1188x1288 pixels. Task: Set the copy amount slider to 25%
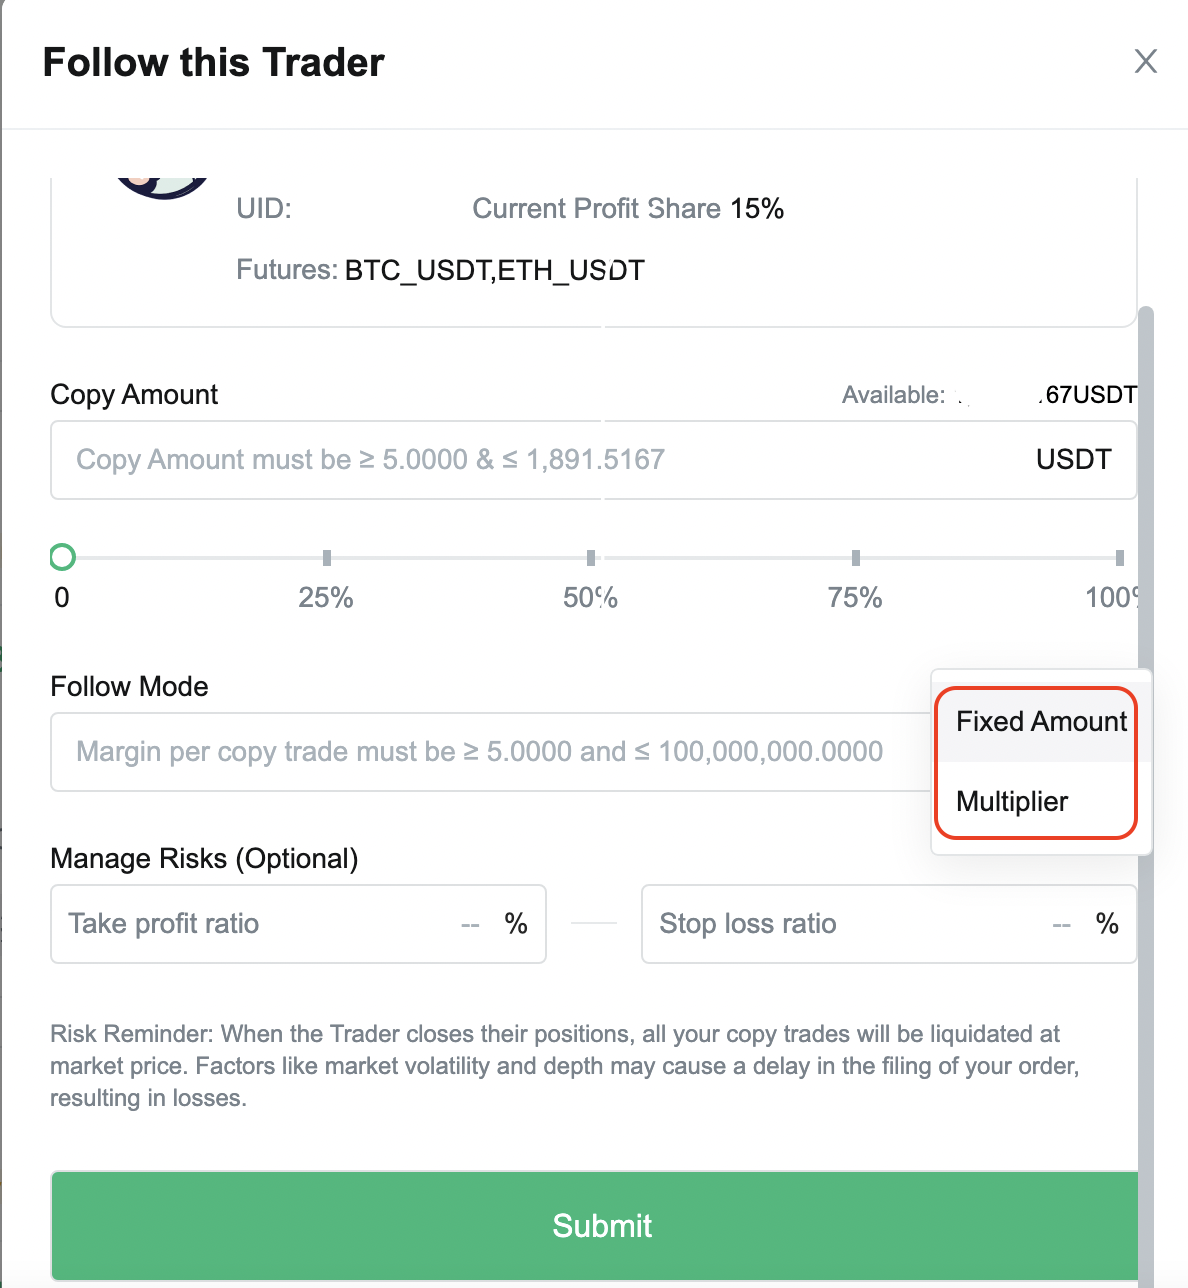click(x=327, y=558)
